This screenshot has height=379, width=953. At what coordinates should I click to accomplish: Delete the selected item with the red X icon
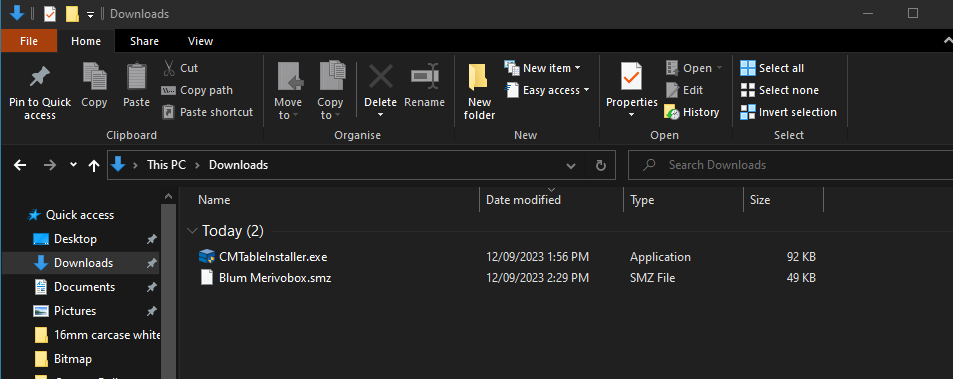coord(380,77)
